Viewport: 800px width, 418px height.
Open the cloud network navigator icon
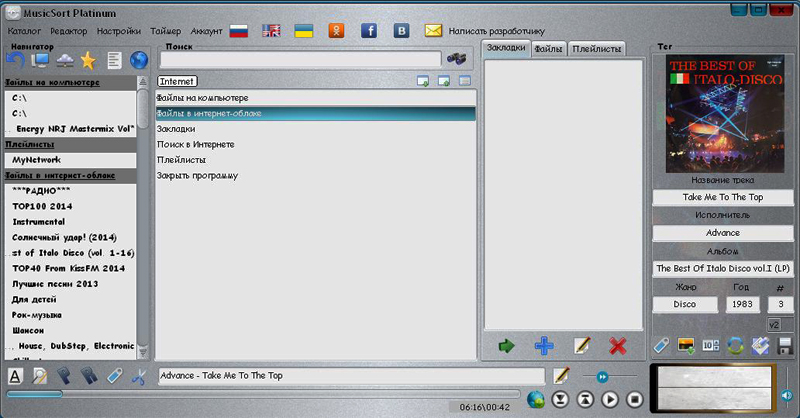tap(65, 61)
